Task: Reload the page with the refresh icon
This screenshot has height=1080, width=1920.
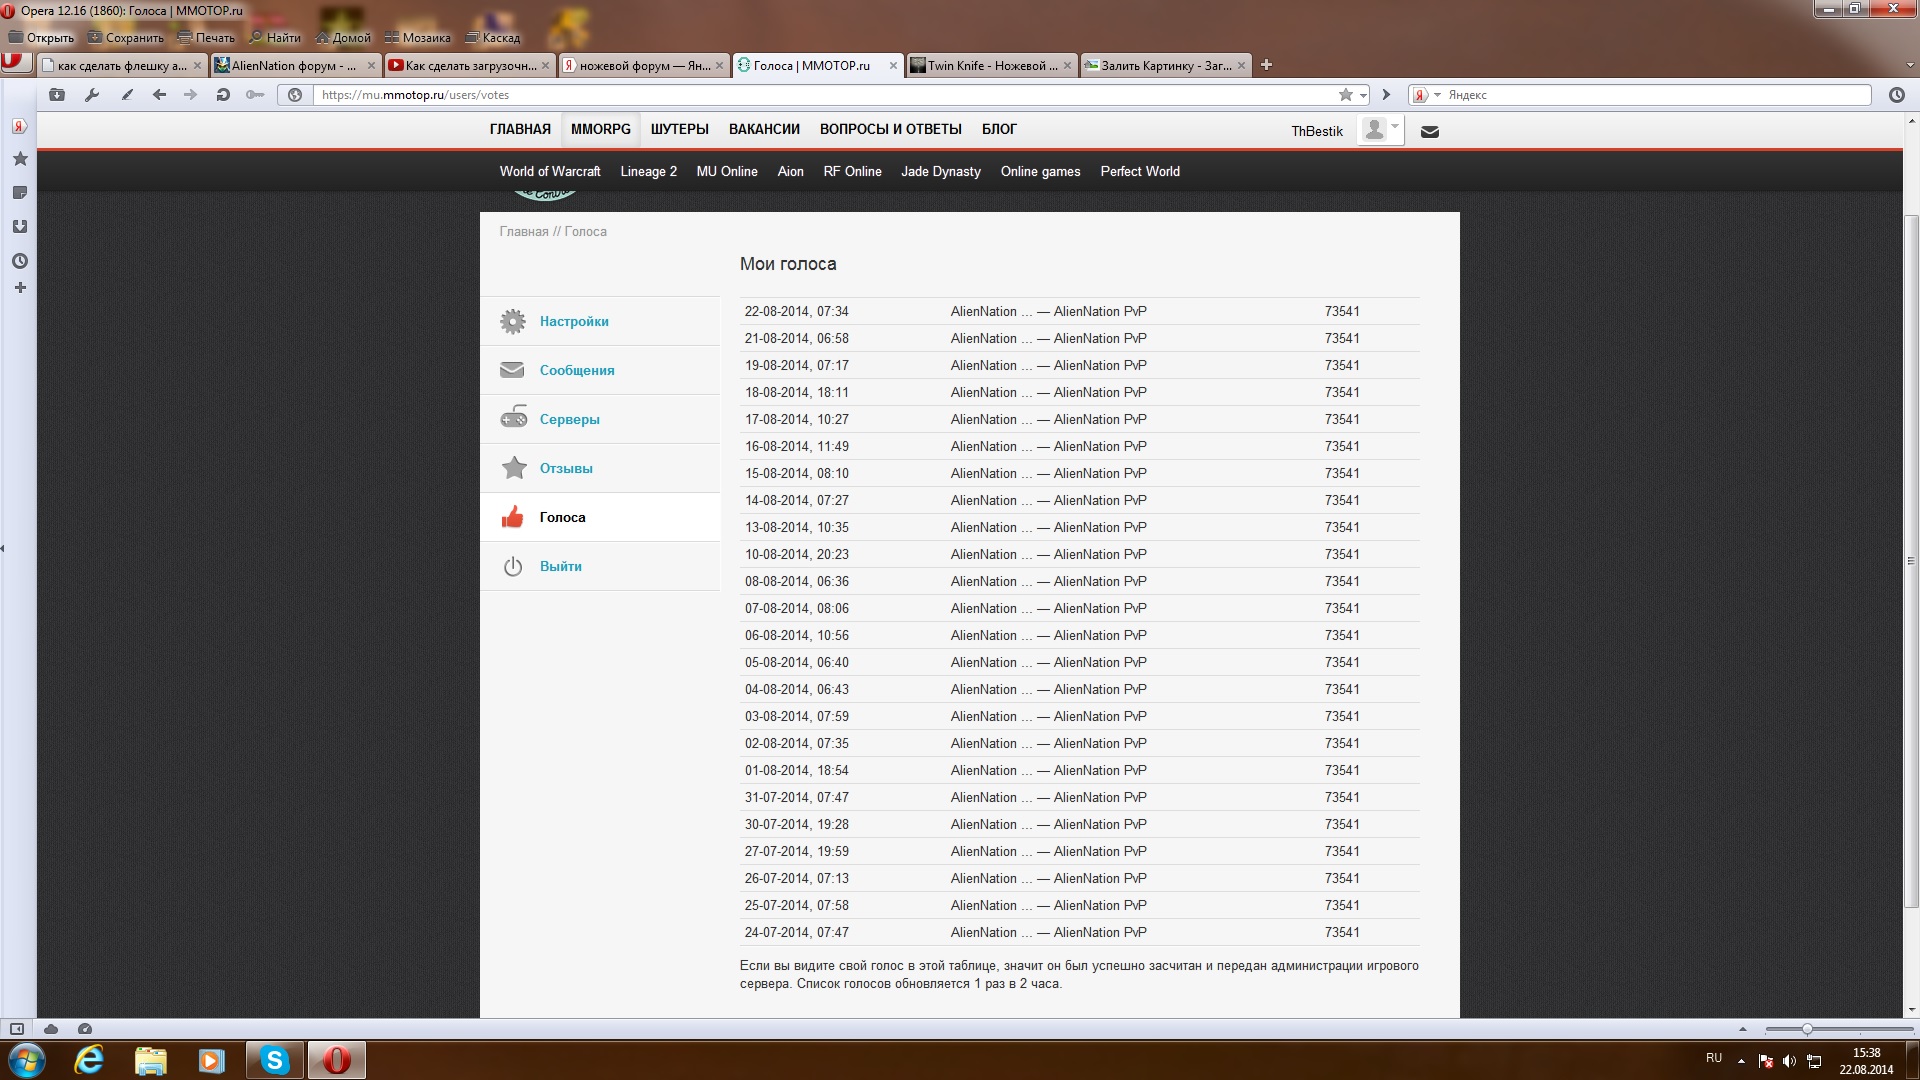Action: 223,95
